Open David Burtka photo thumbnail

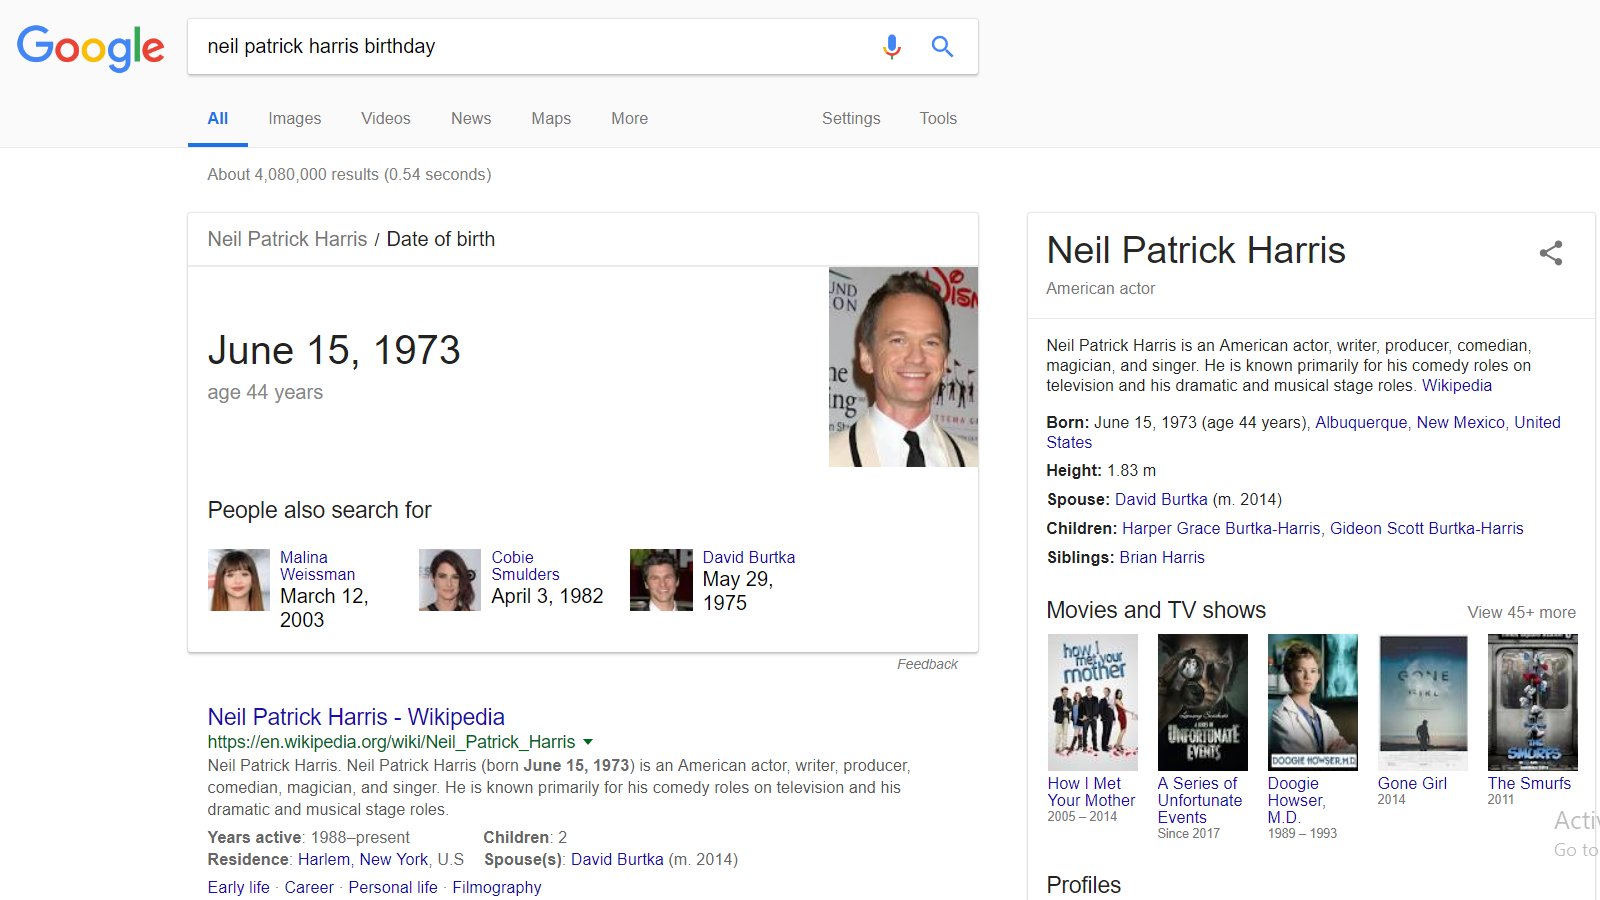point(661,580)
